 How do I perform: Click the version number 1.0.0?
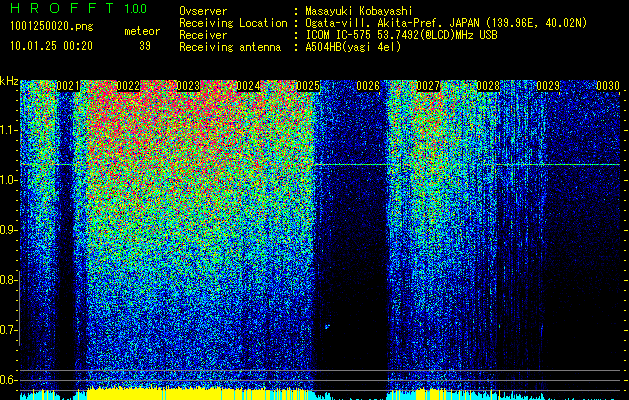coord(136,8)
